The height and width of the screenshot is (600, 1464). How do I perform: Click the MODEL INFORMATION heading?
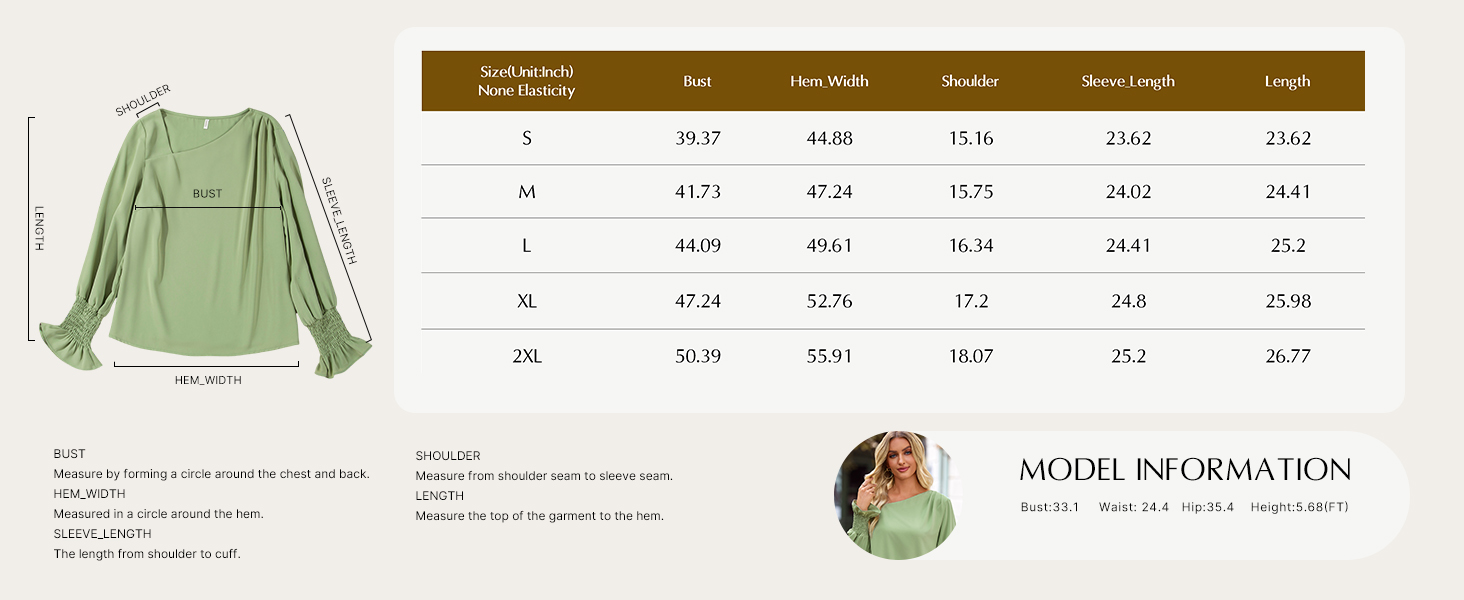1185,470
